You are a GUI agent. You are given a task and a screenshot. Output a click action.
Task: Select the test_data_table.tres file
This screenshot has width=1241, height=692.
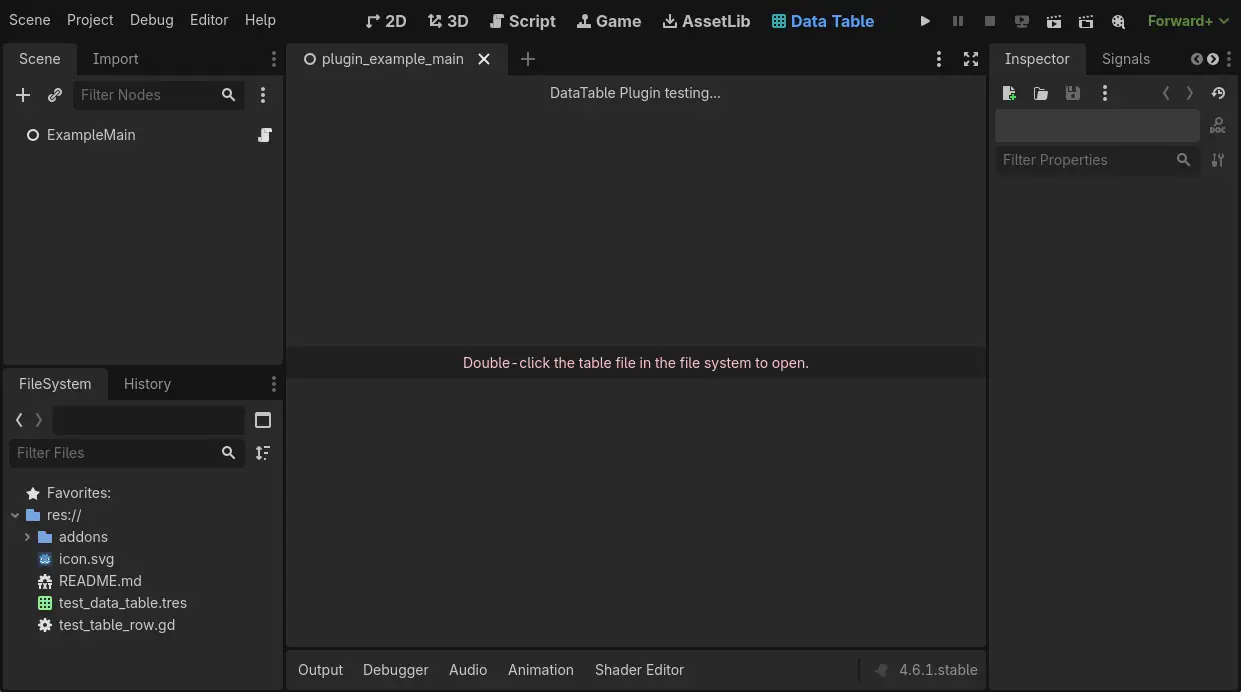point(123,603)
